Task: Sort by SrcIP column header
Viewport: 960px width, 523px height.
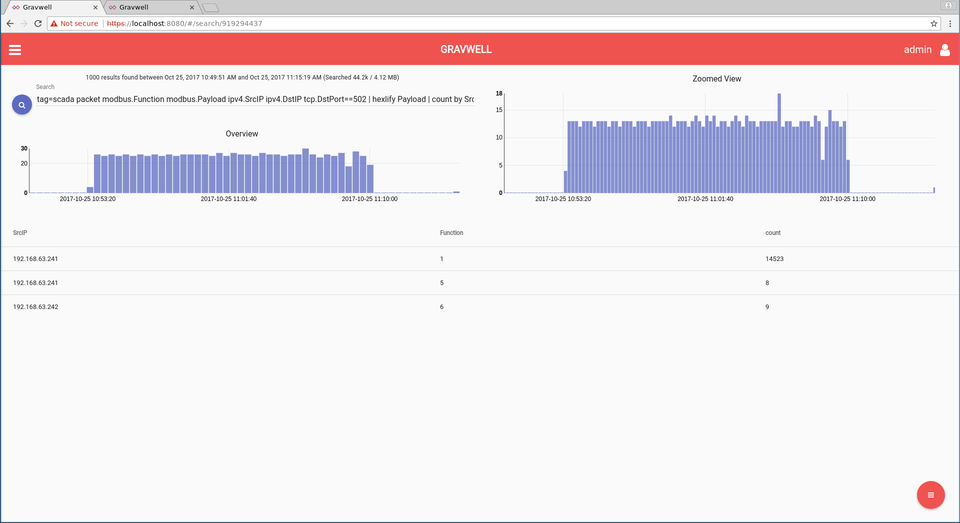Action: [20, 233]
